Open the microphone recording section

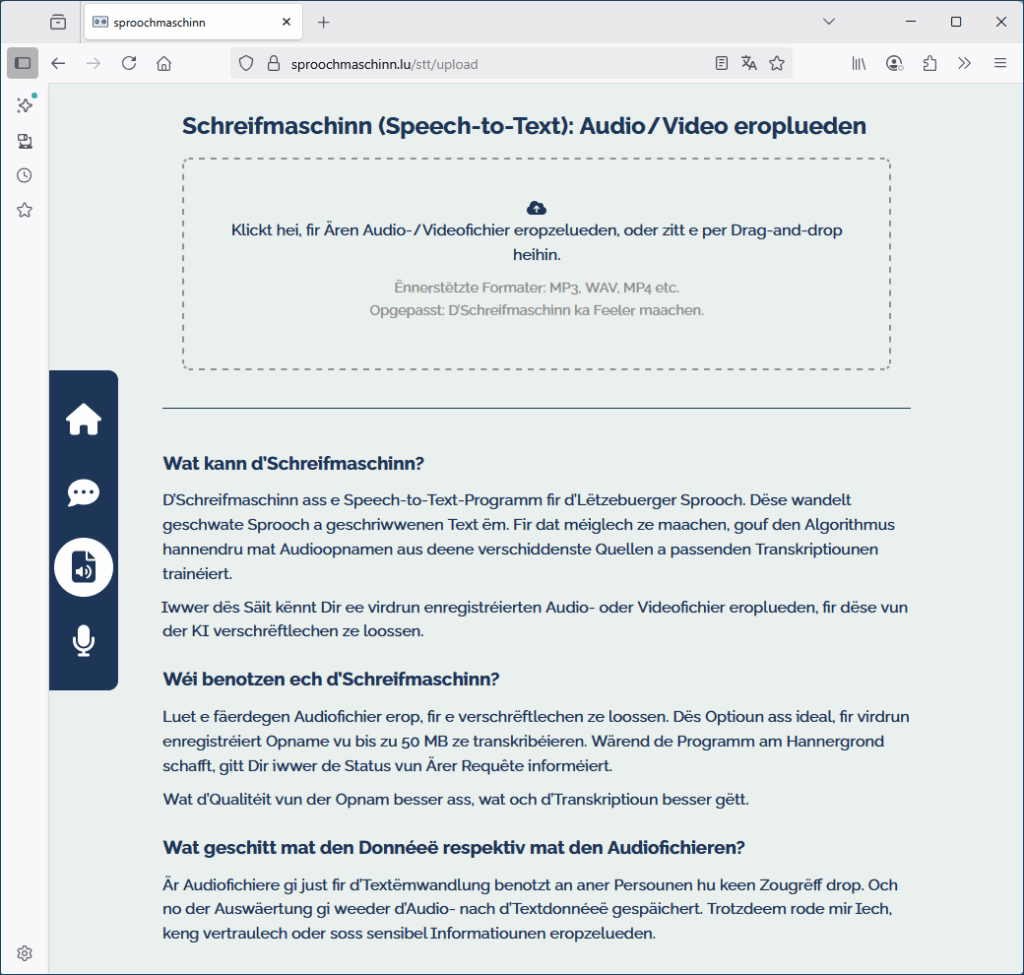tap(83, 641)
